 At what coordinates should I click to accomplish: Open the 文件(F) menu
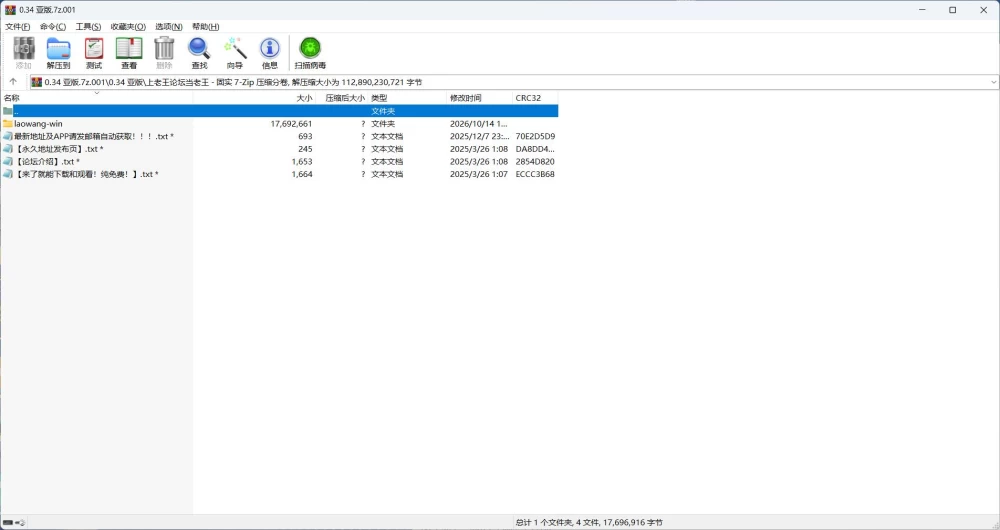click(17, 27)
